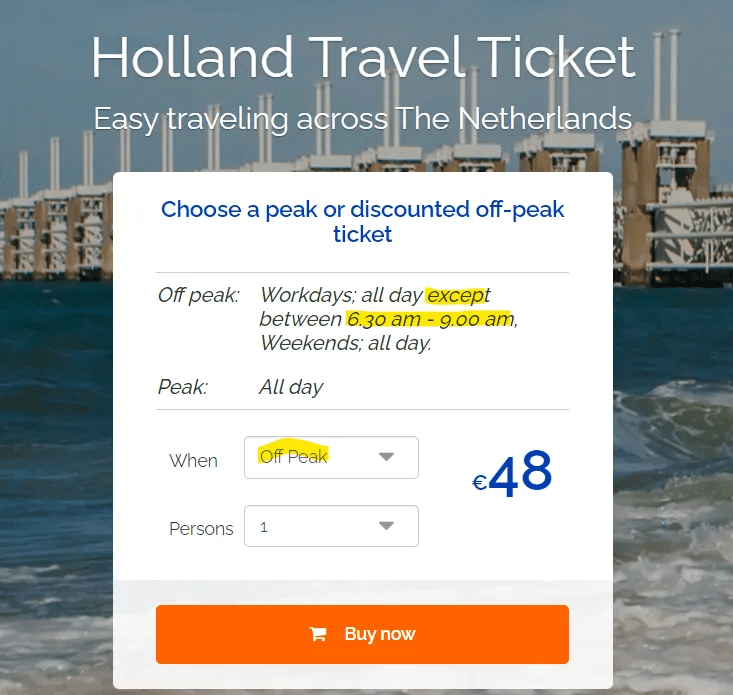Click the highlighted 6.30 am - 9.00 am time
This screenshot has height=695, width=733.
coord(428,320)
